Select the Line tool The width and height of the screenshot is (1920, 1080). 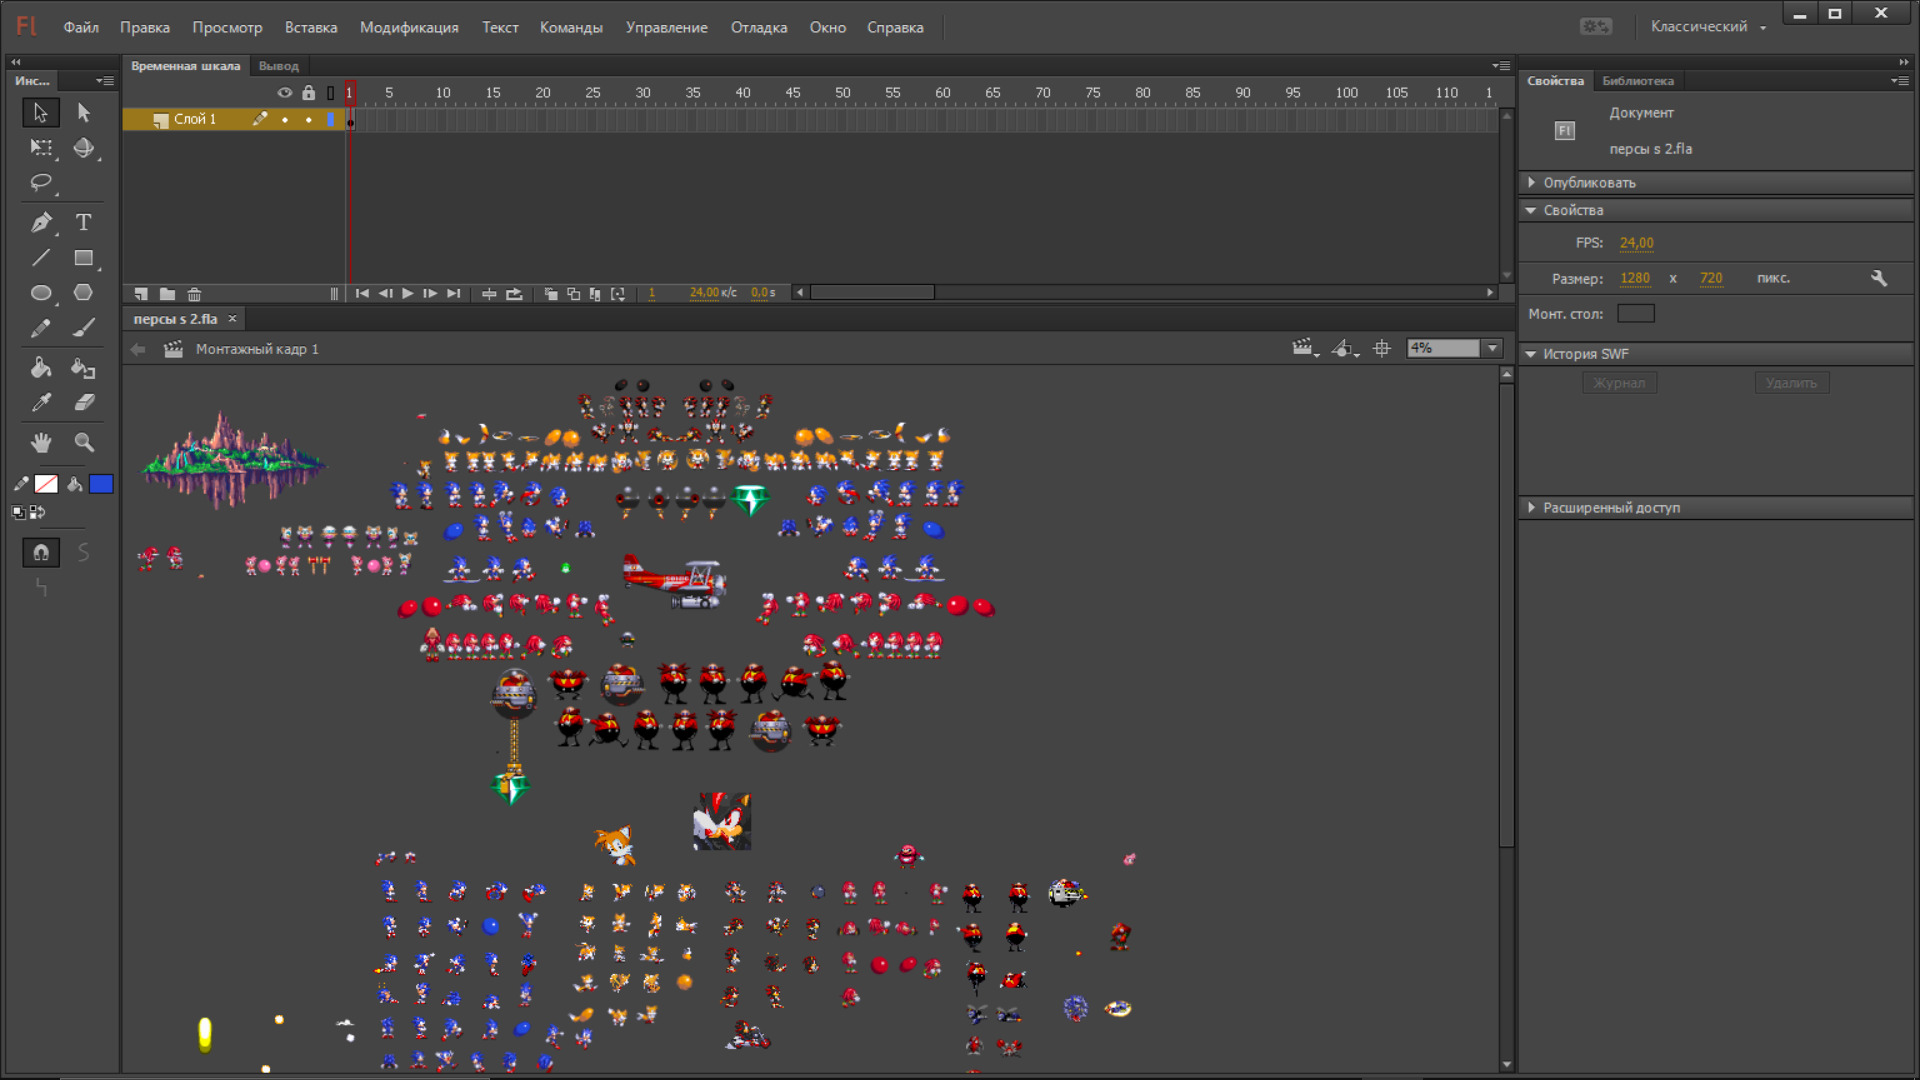[41, 258]
